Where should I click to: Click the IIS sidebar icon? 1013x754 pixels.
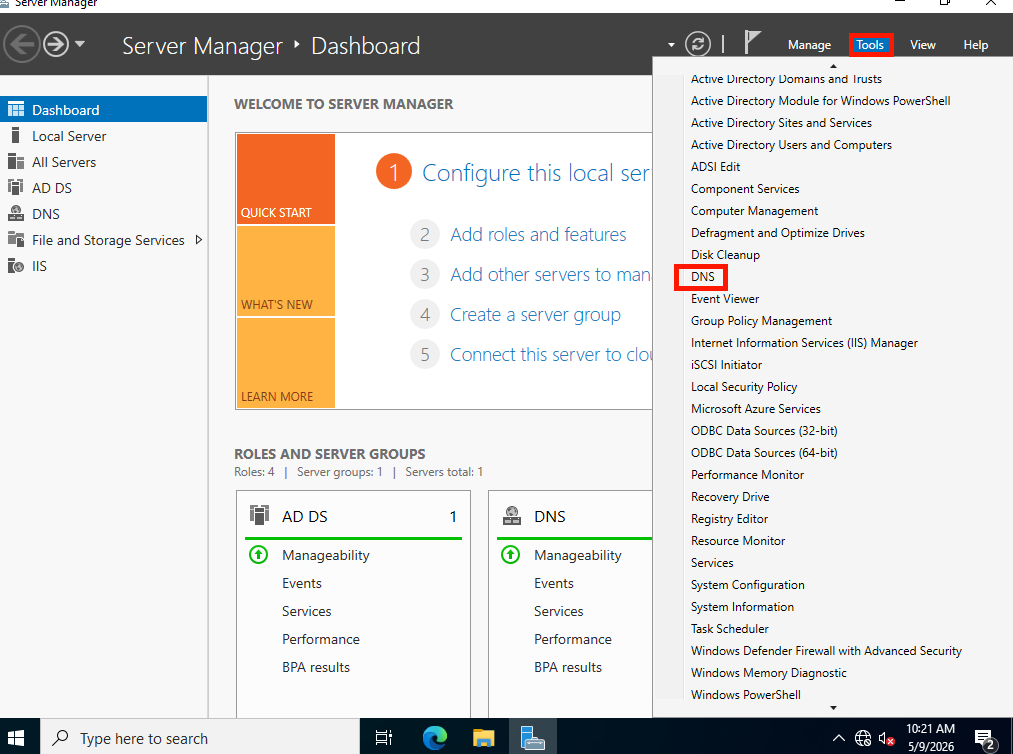point(16,266)
